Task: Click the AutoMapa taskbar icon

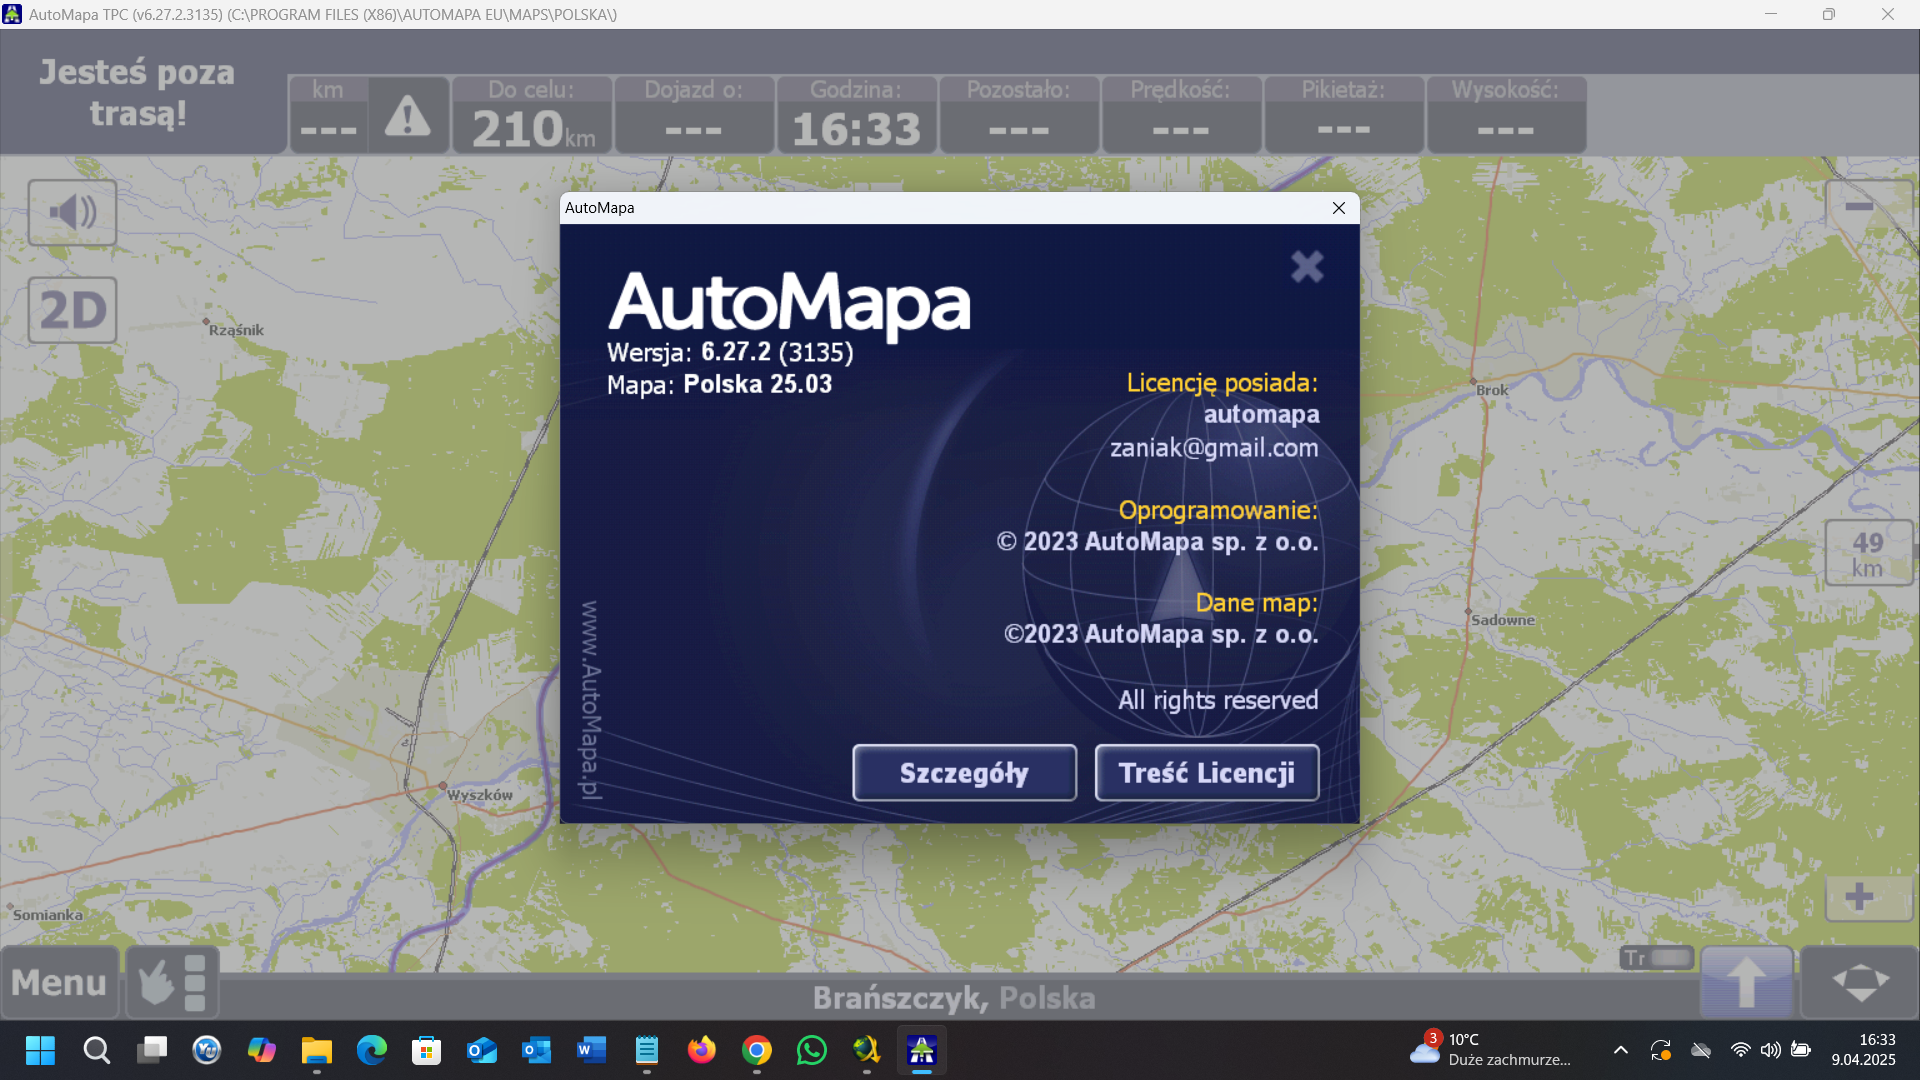Action: point(922,1050)
